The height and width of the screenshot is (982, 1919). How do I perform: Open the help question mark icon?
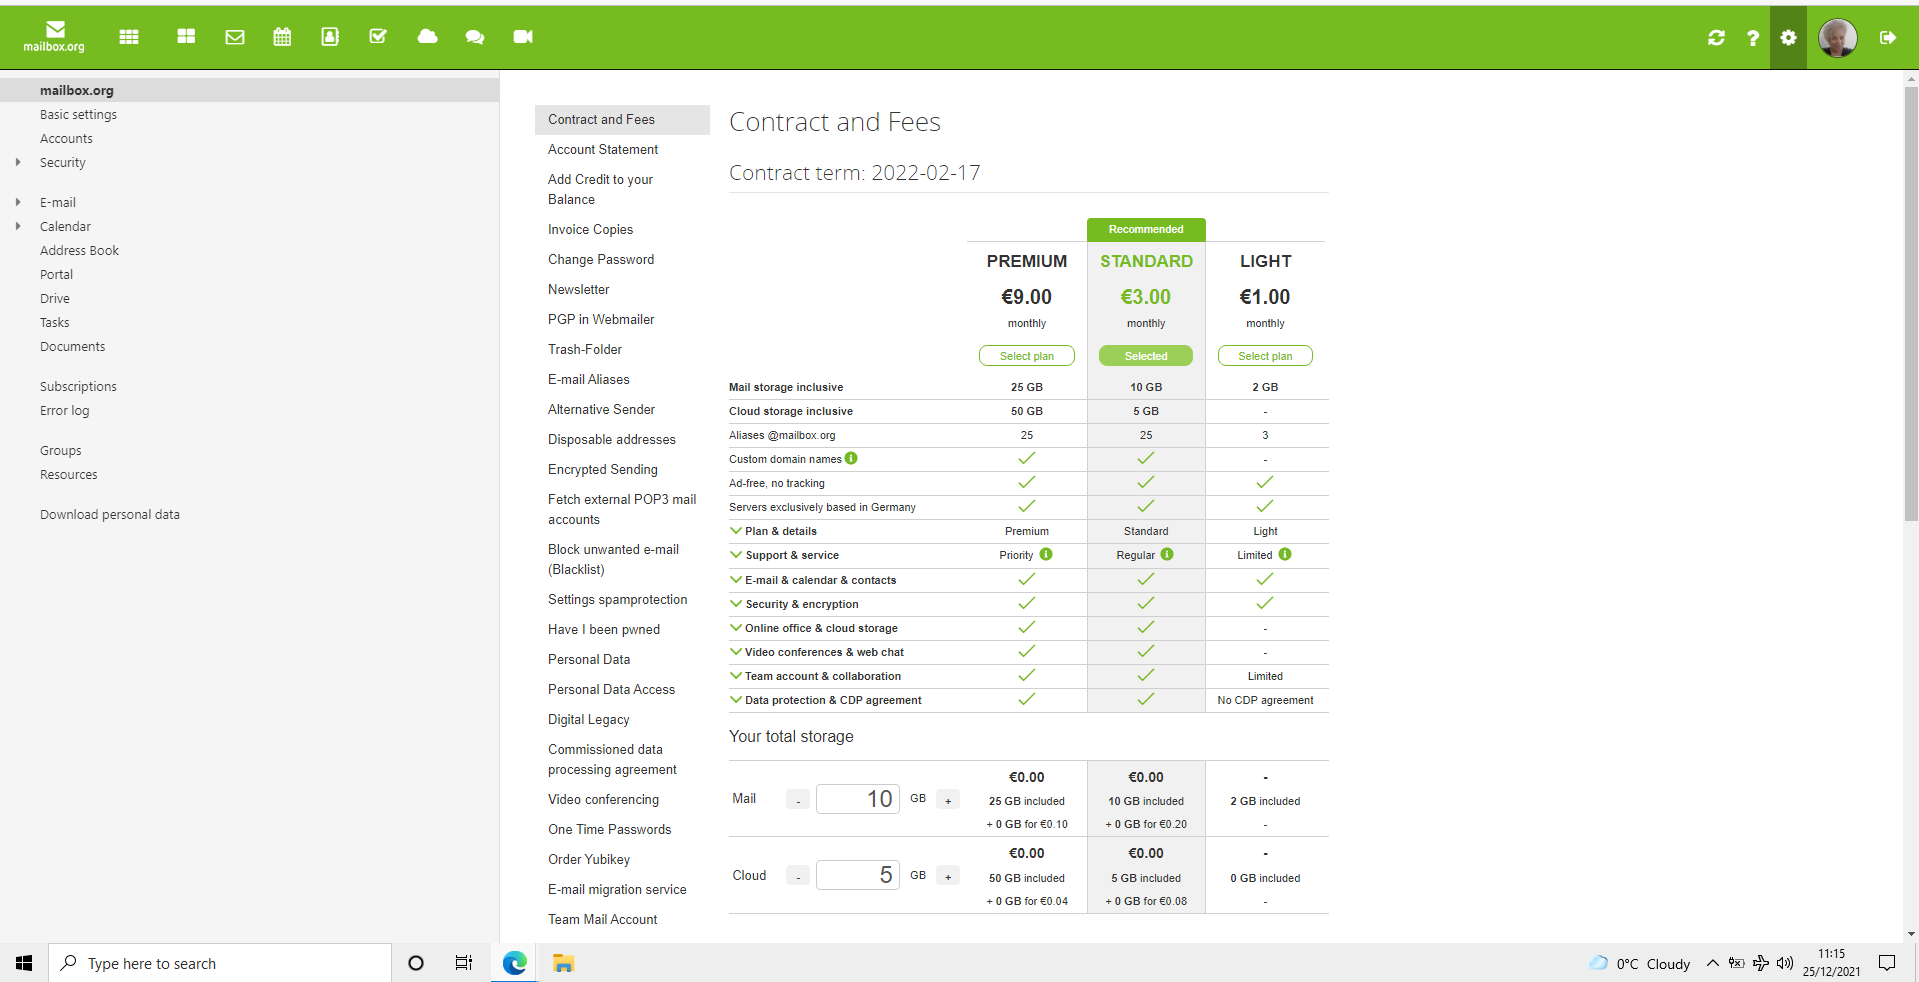coord(1753,38)
